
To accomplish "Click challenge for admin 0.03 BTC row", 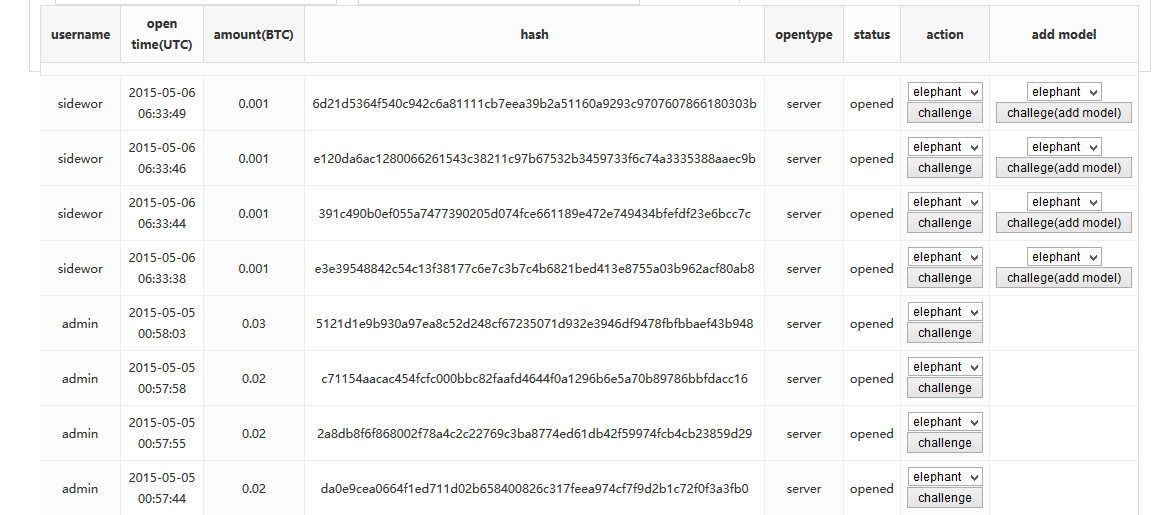I will click(x=944, y=333).
